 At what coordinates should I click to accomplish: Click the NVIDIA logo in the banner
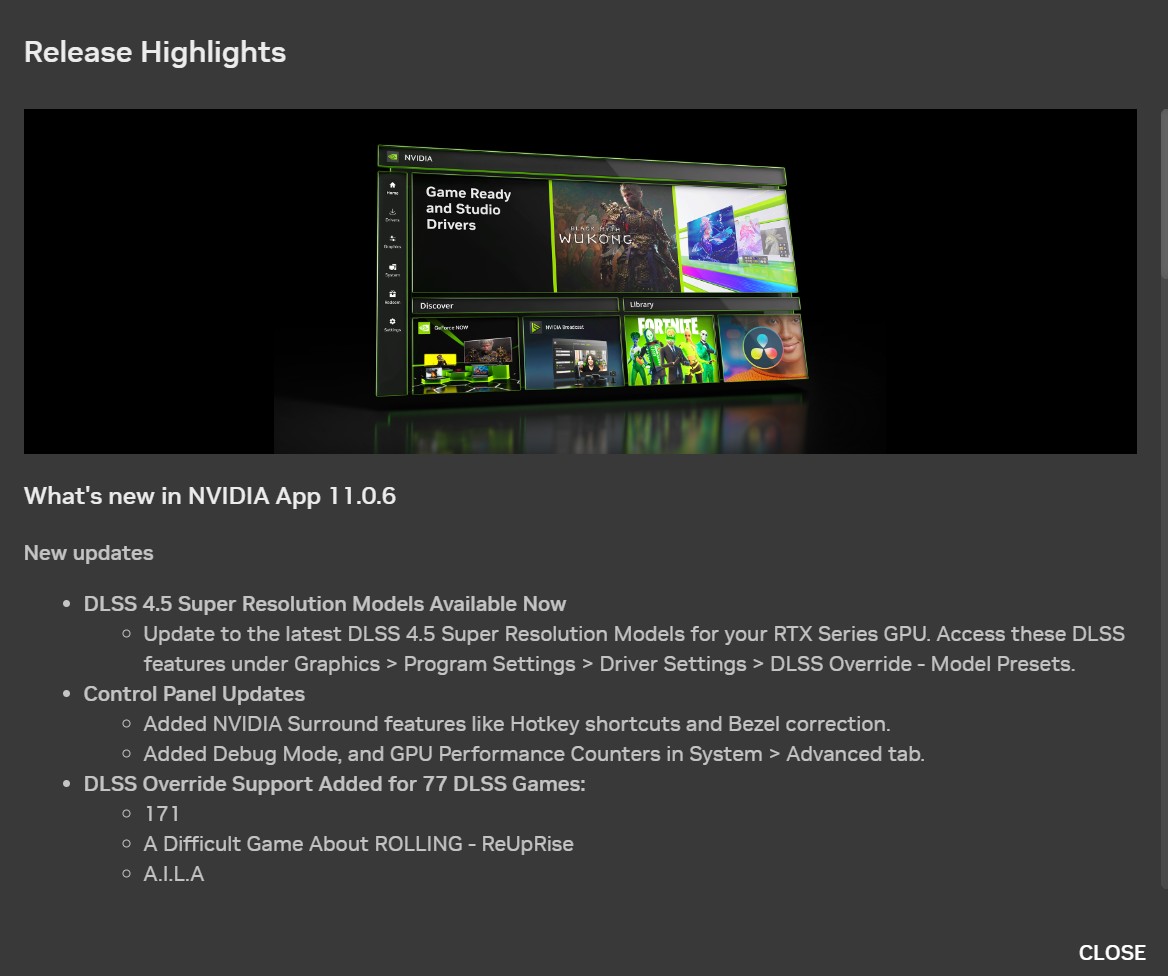(392, 157)
